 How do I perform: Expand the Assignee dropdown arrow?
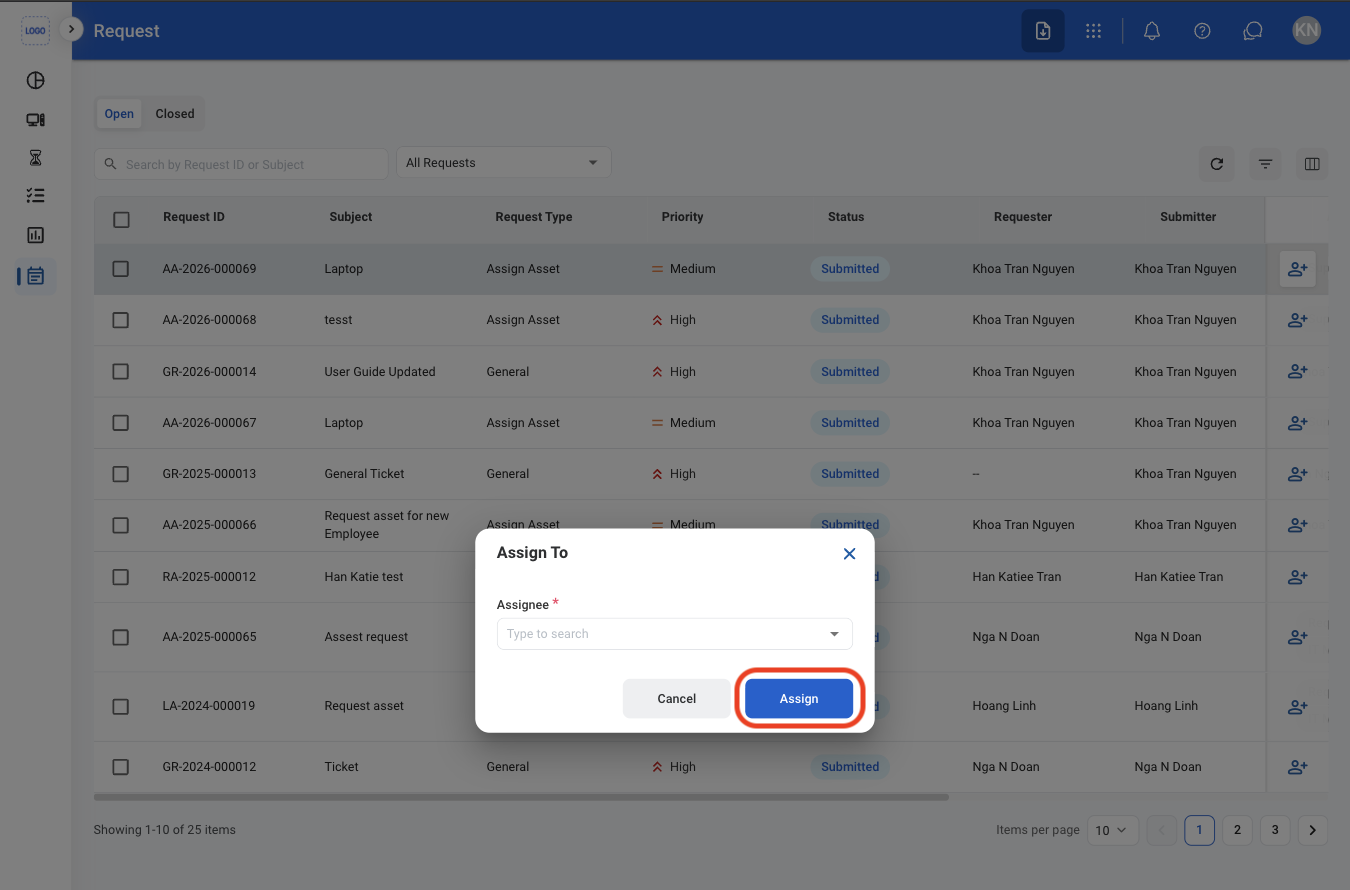834,634
